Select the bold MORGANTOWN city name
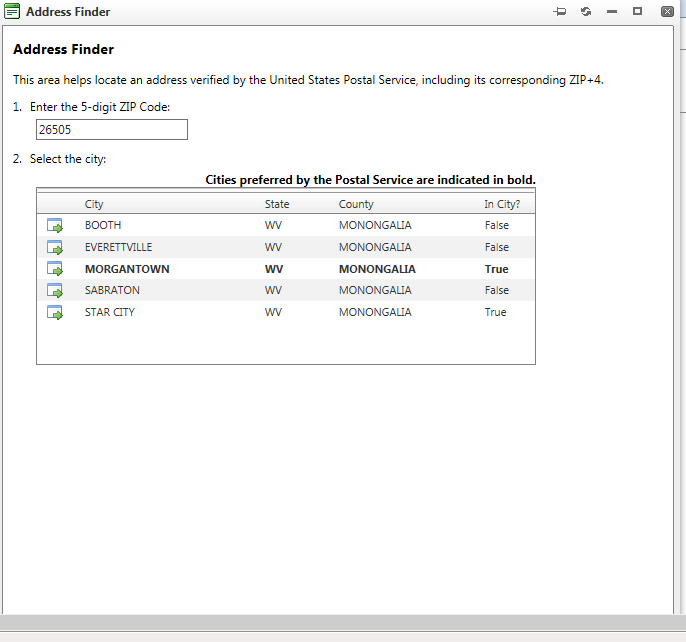Screen dimensions: 686x642 (127, 269)
